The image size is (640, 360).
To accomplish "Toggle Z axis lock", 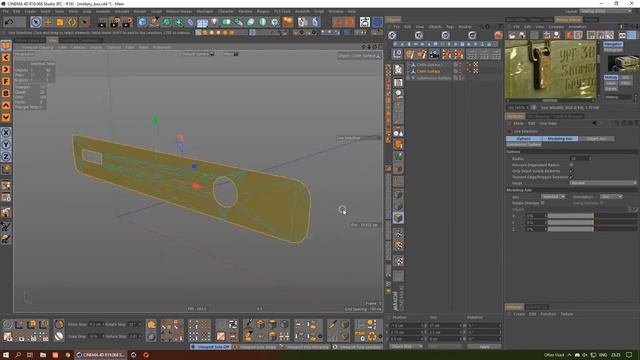I will (x=6, y=156).
